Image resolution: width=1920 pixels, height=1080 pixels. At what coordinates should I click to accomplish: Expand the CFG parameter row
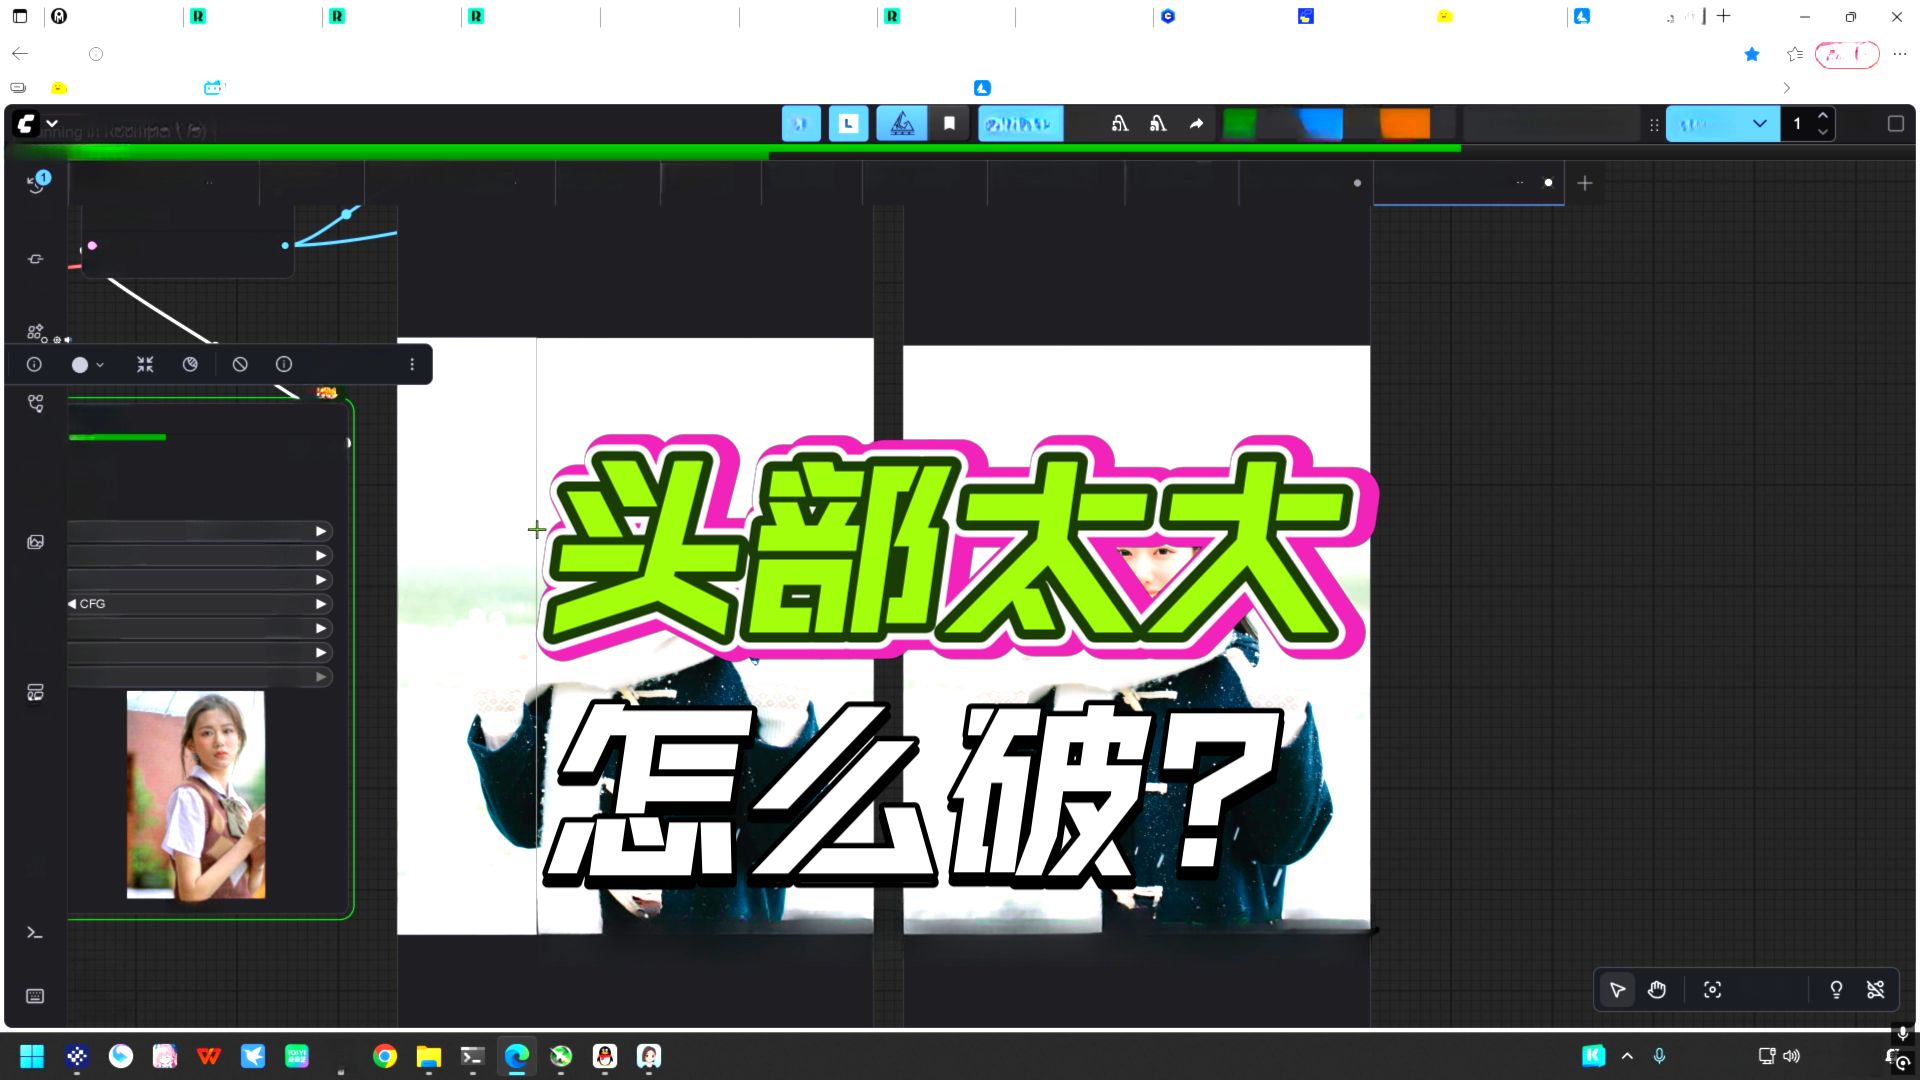(320, 603)
